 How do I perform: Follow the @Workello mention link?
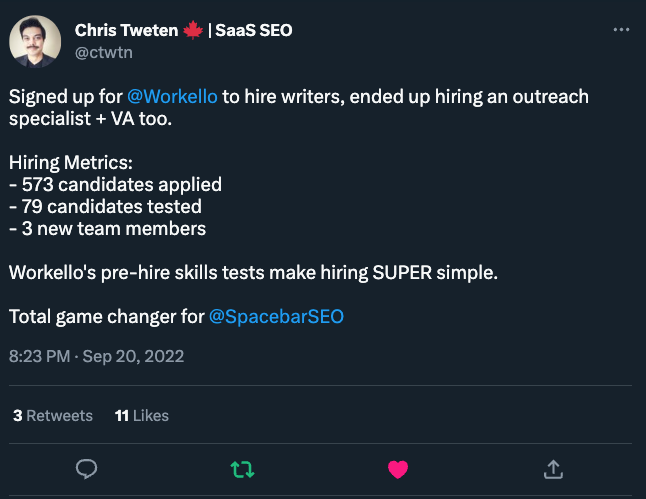(x=172, y=97)
